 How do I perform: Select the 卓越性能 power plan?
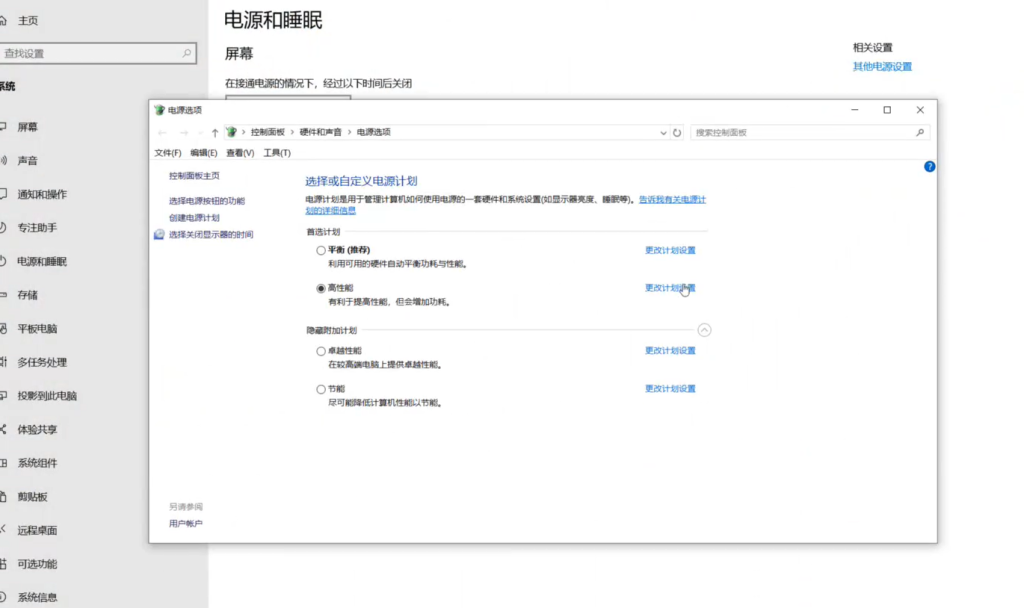[x=321, y=351]
